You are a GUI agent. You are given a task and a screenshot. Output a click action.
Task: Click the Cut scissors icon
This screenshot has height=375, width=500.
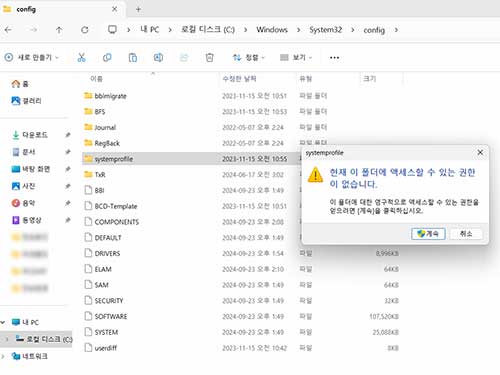click(x=81, y=58)
